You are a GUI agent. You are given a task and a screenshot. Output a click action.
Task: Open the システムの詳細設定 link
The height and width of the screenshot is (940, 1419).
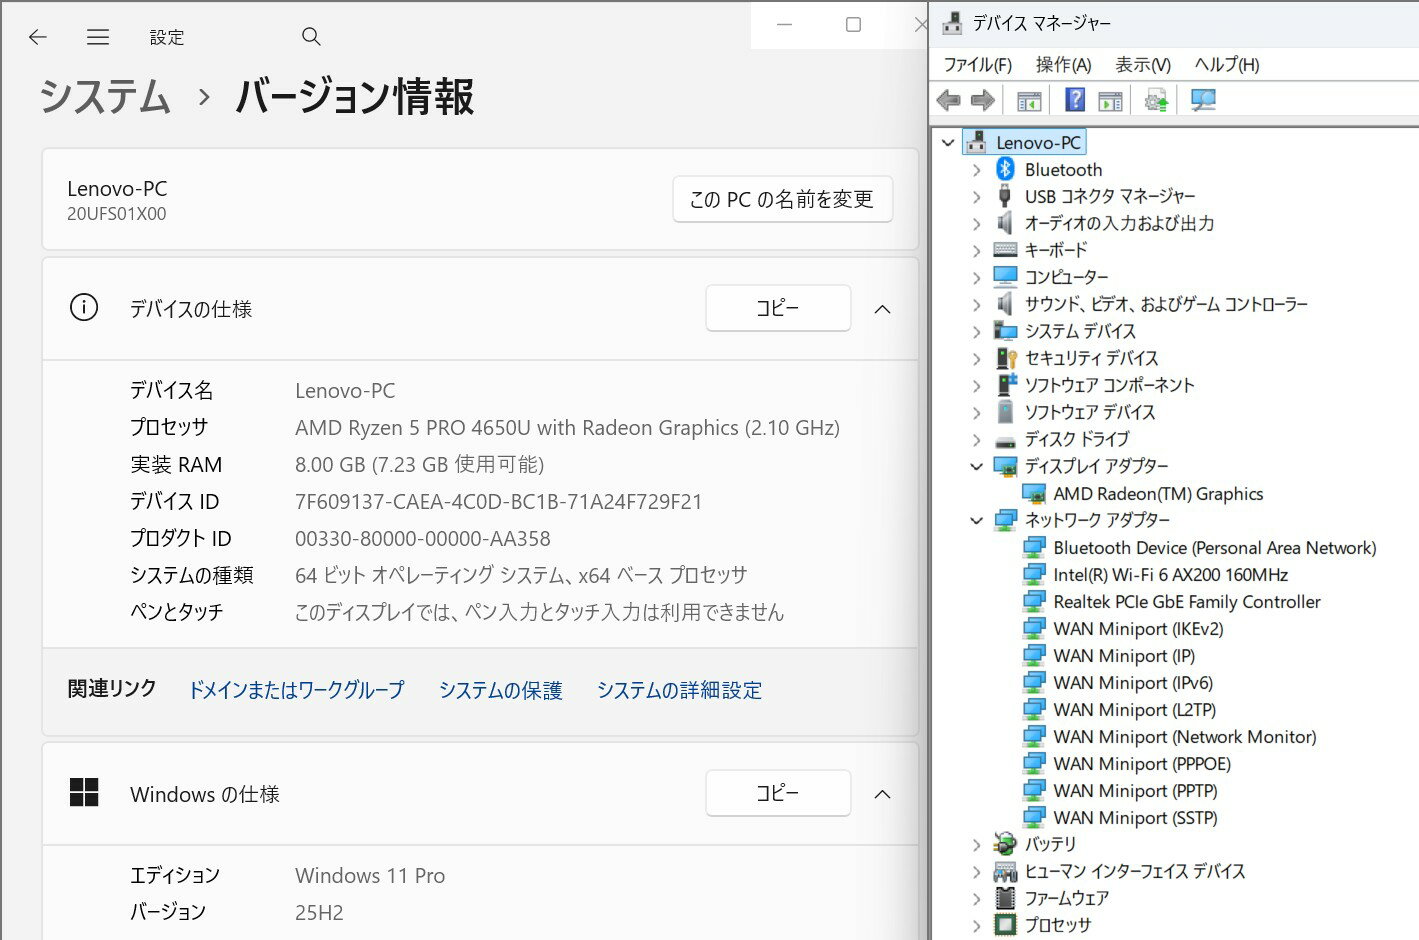tap(679, 690)
